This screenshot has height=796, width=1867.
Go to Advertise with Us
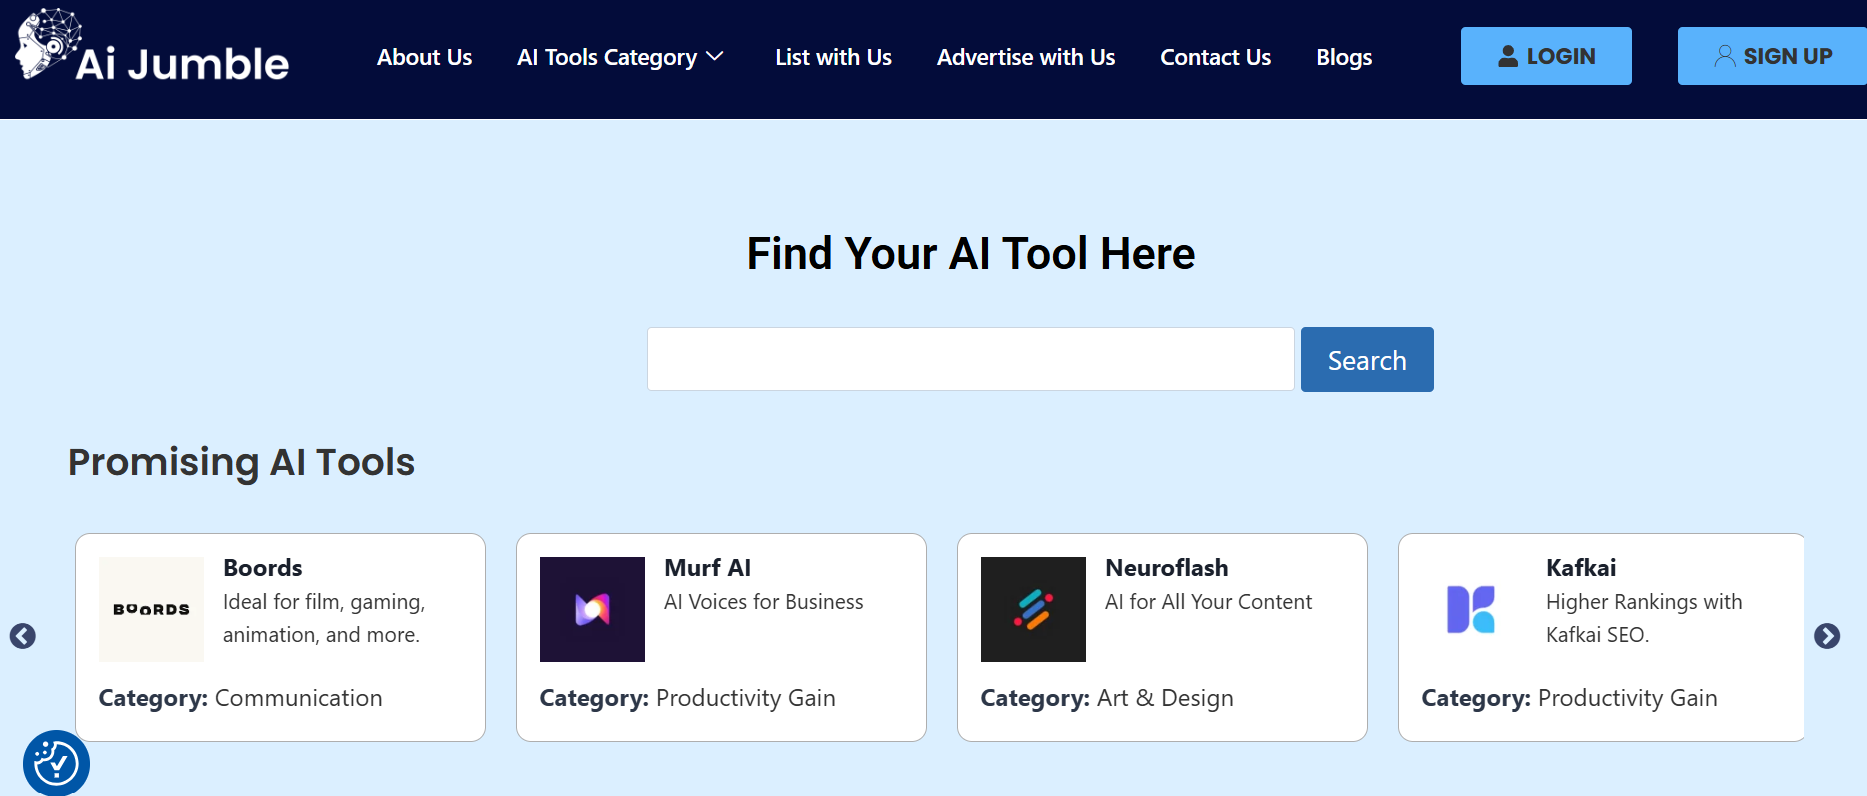(x=1026, y=57)
